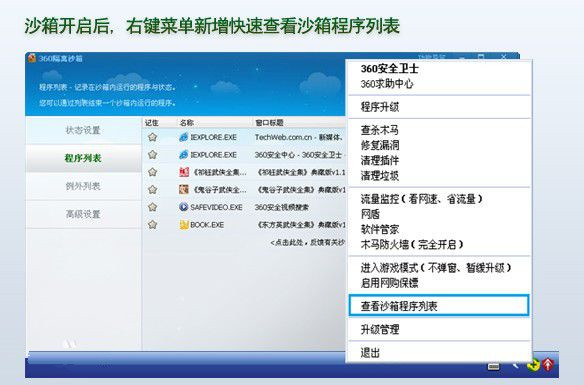This screenshot has height=385, width=584.
Task: Toggle the star for SAFEVIDEO.EXE
Action: tap(152, 207)
